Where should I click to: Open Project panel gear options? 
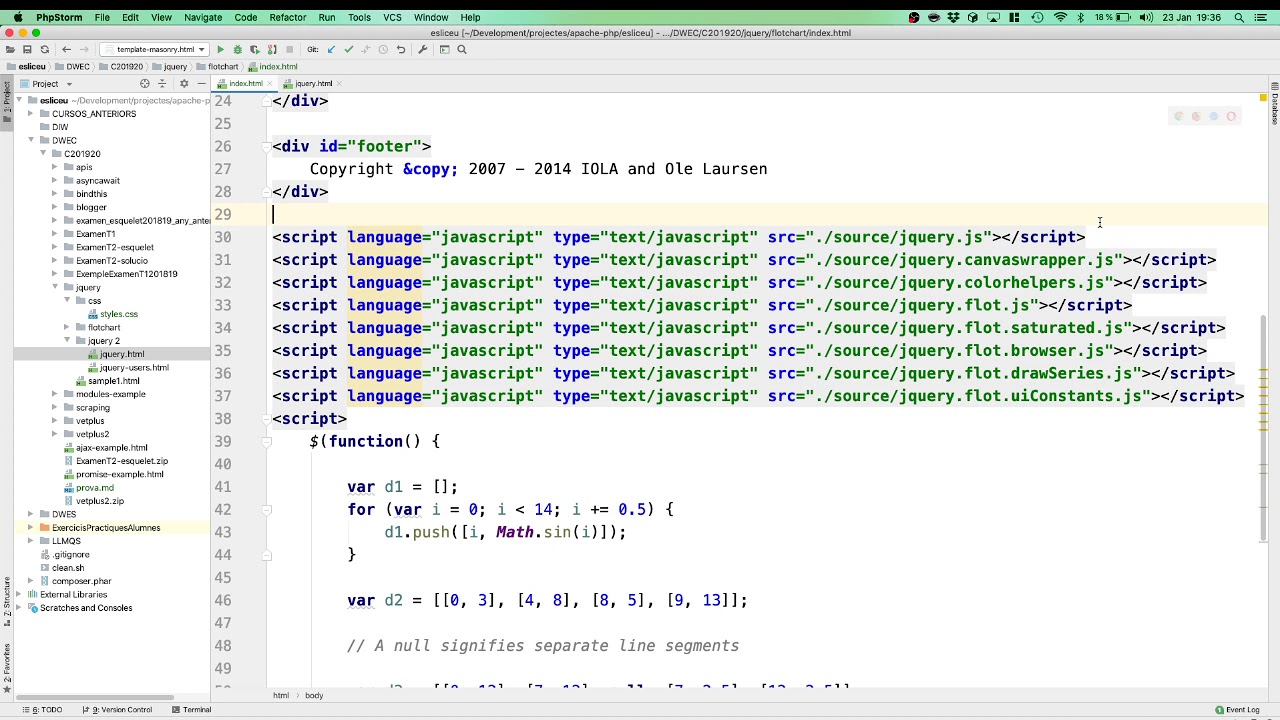[184, 84]
